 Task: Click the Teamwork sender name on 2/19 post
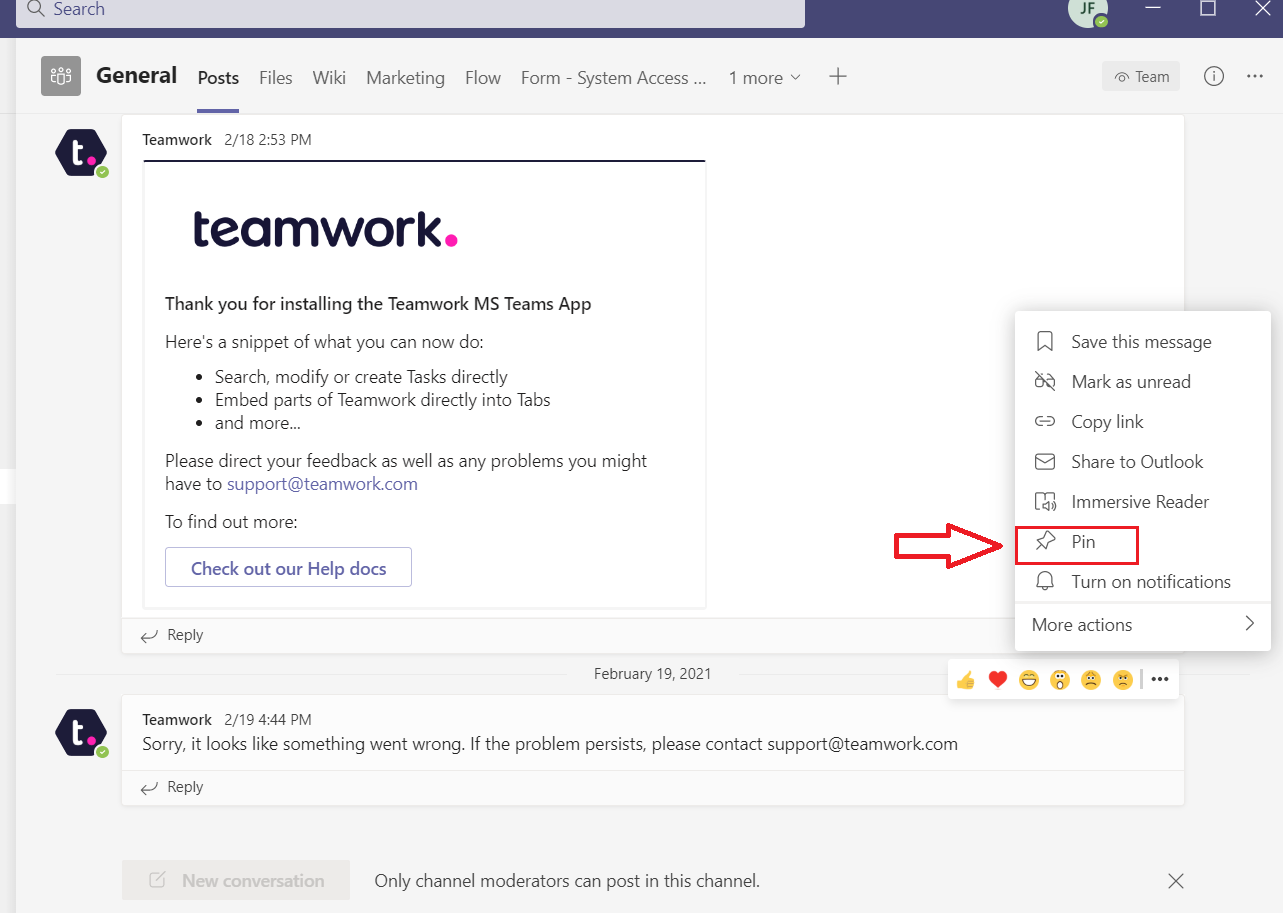click(177, 720)
